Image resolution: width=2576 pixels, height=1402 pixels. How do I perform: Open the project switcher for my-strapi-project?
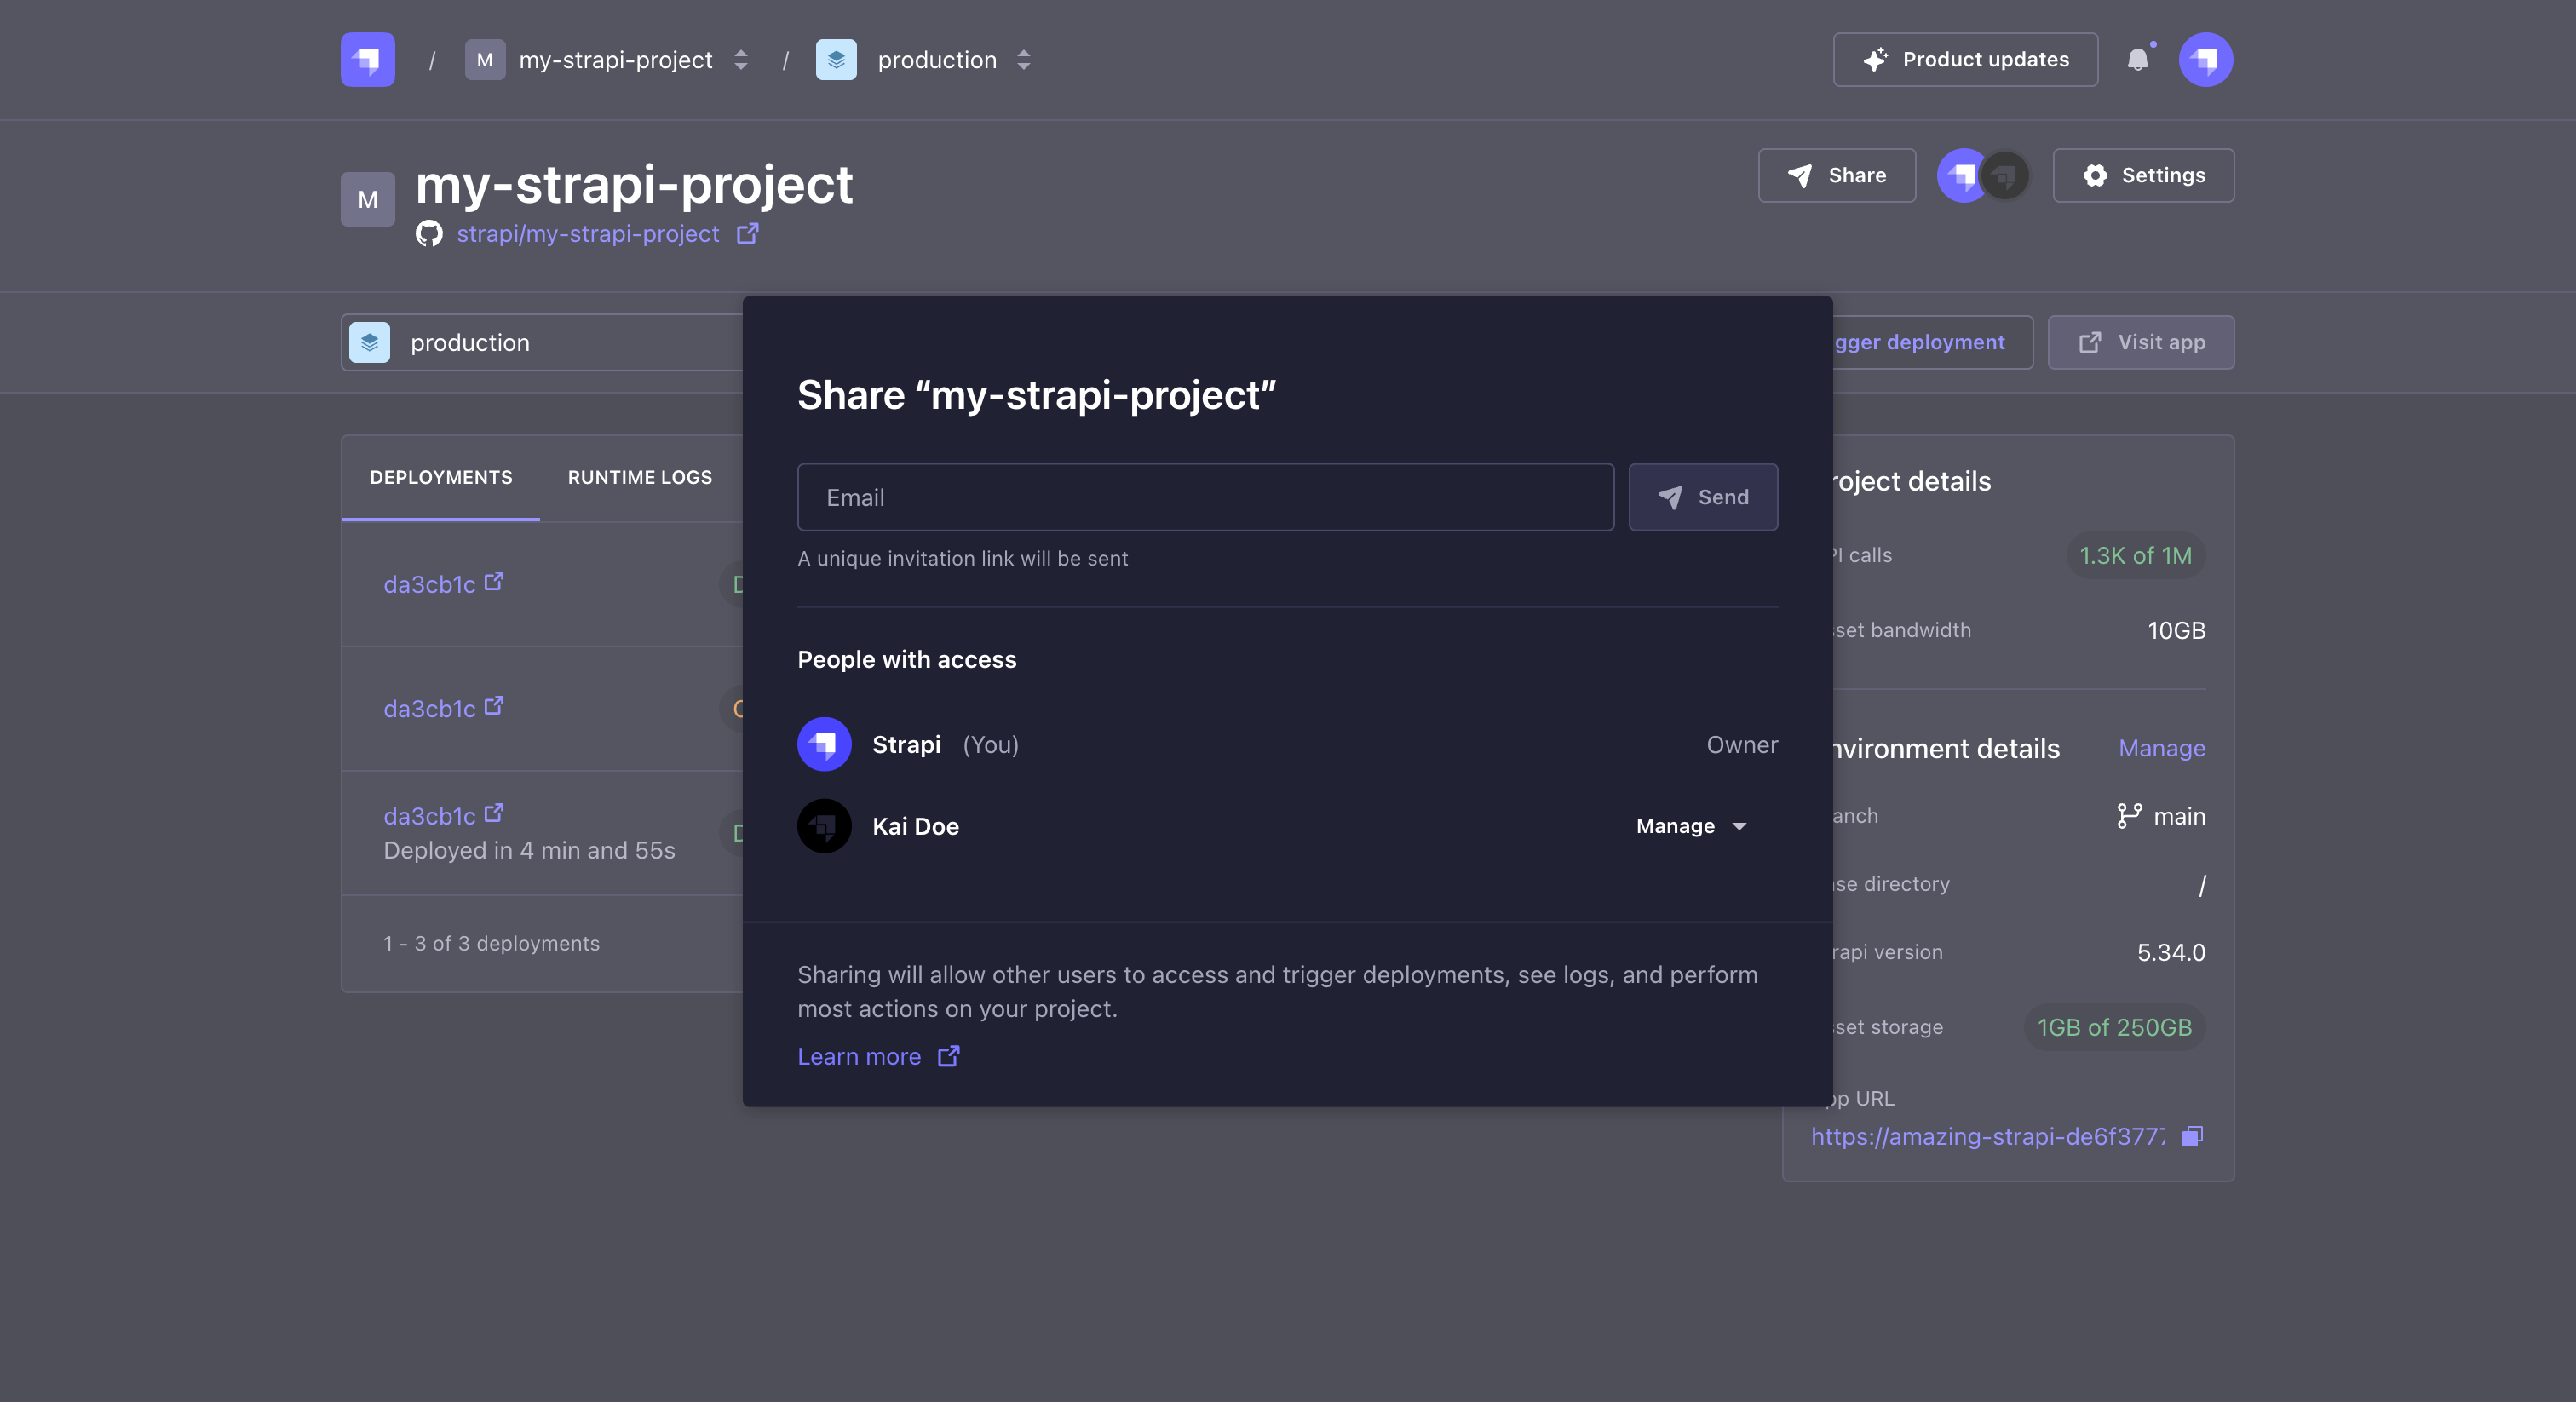(740, 59)
